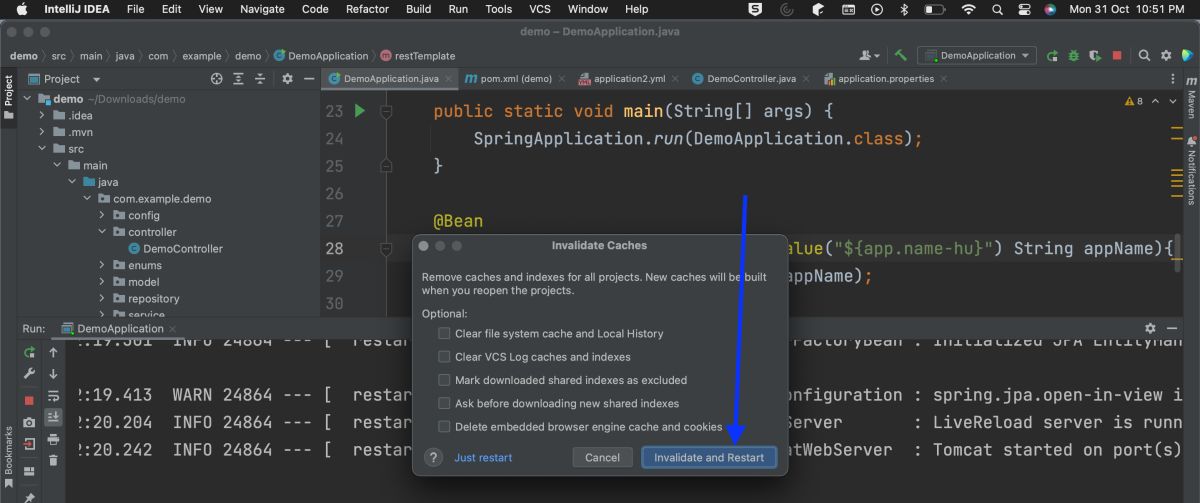Check Ask before downloading new shared indexes
Screen dimensions: 1200x503
pos(444,403)
